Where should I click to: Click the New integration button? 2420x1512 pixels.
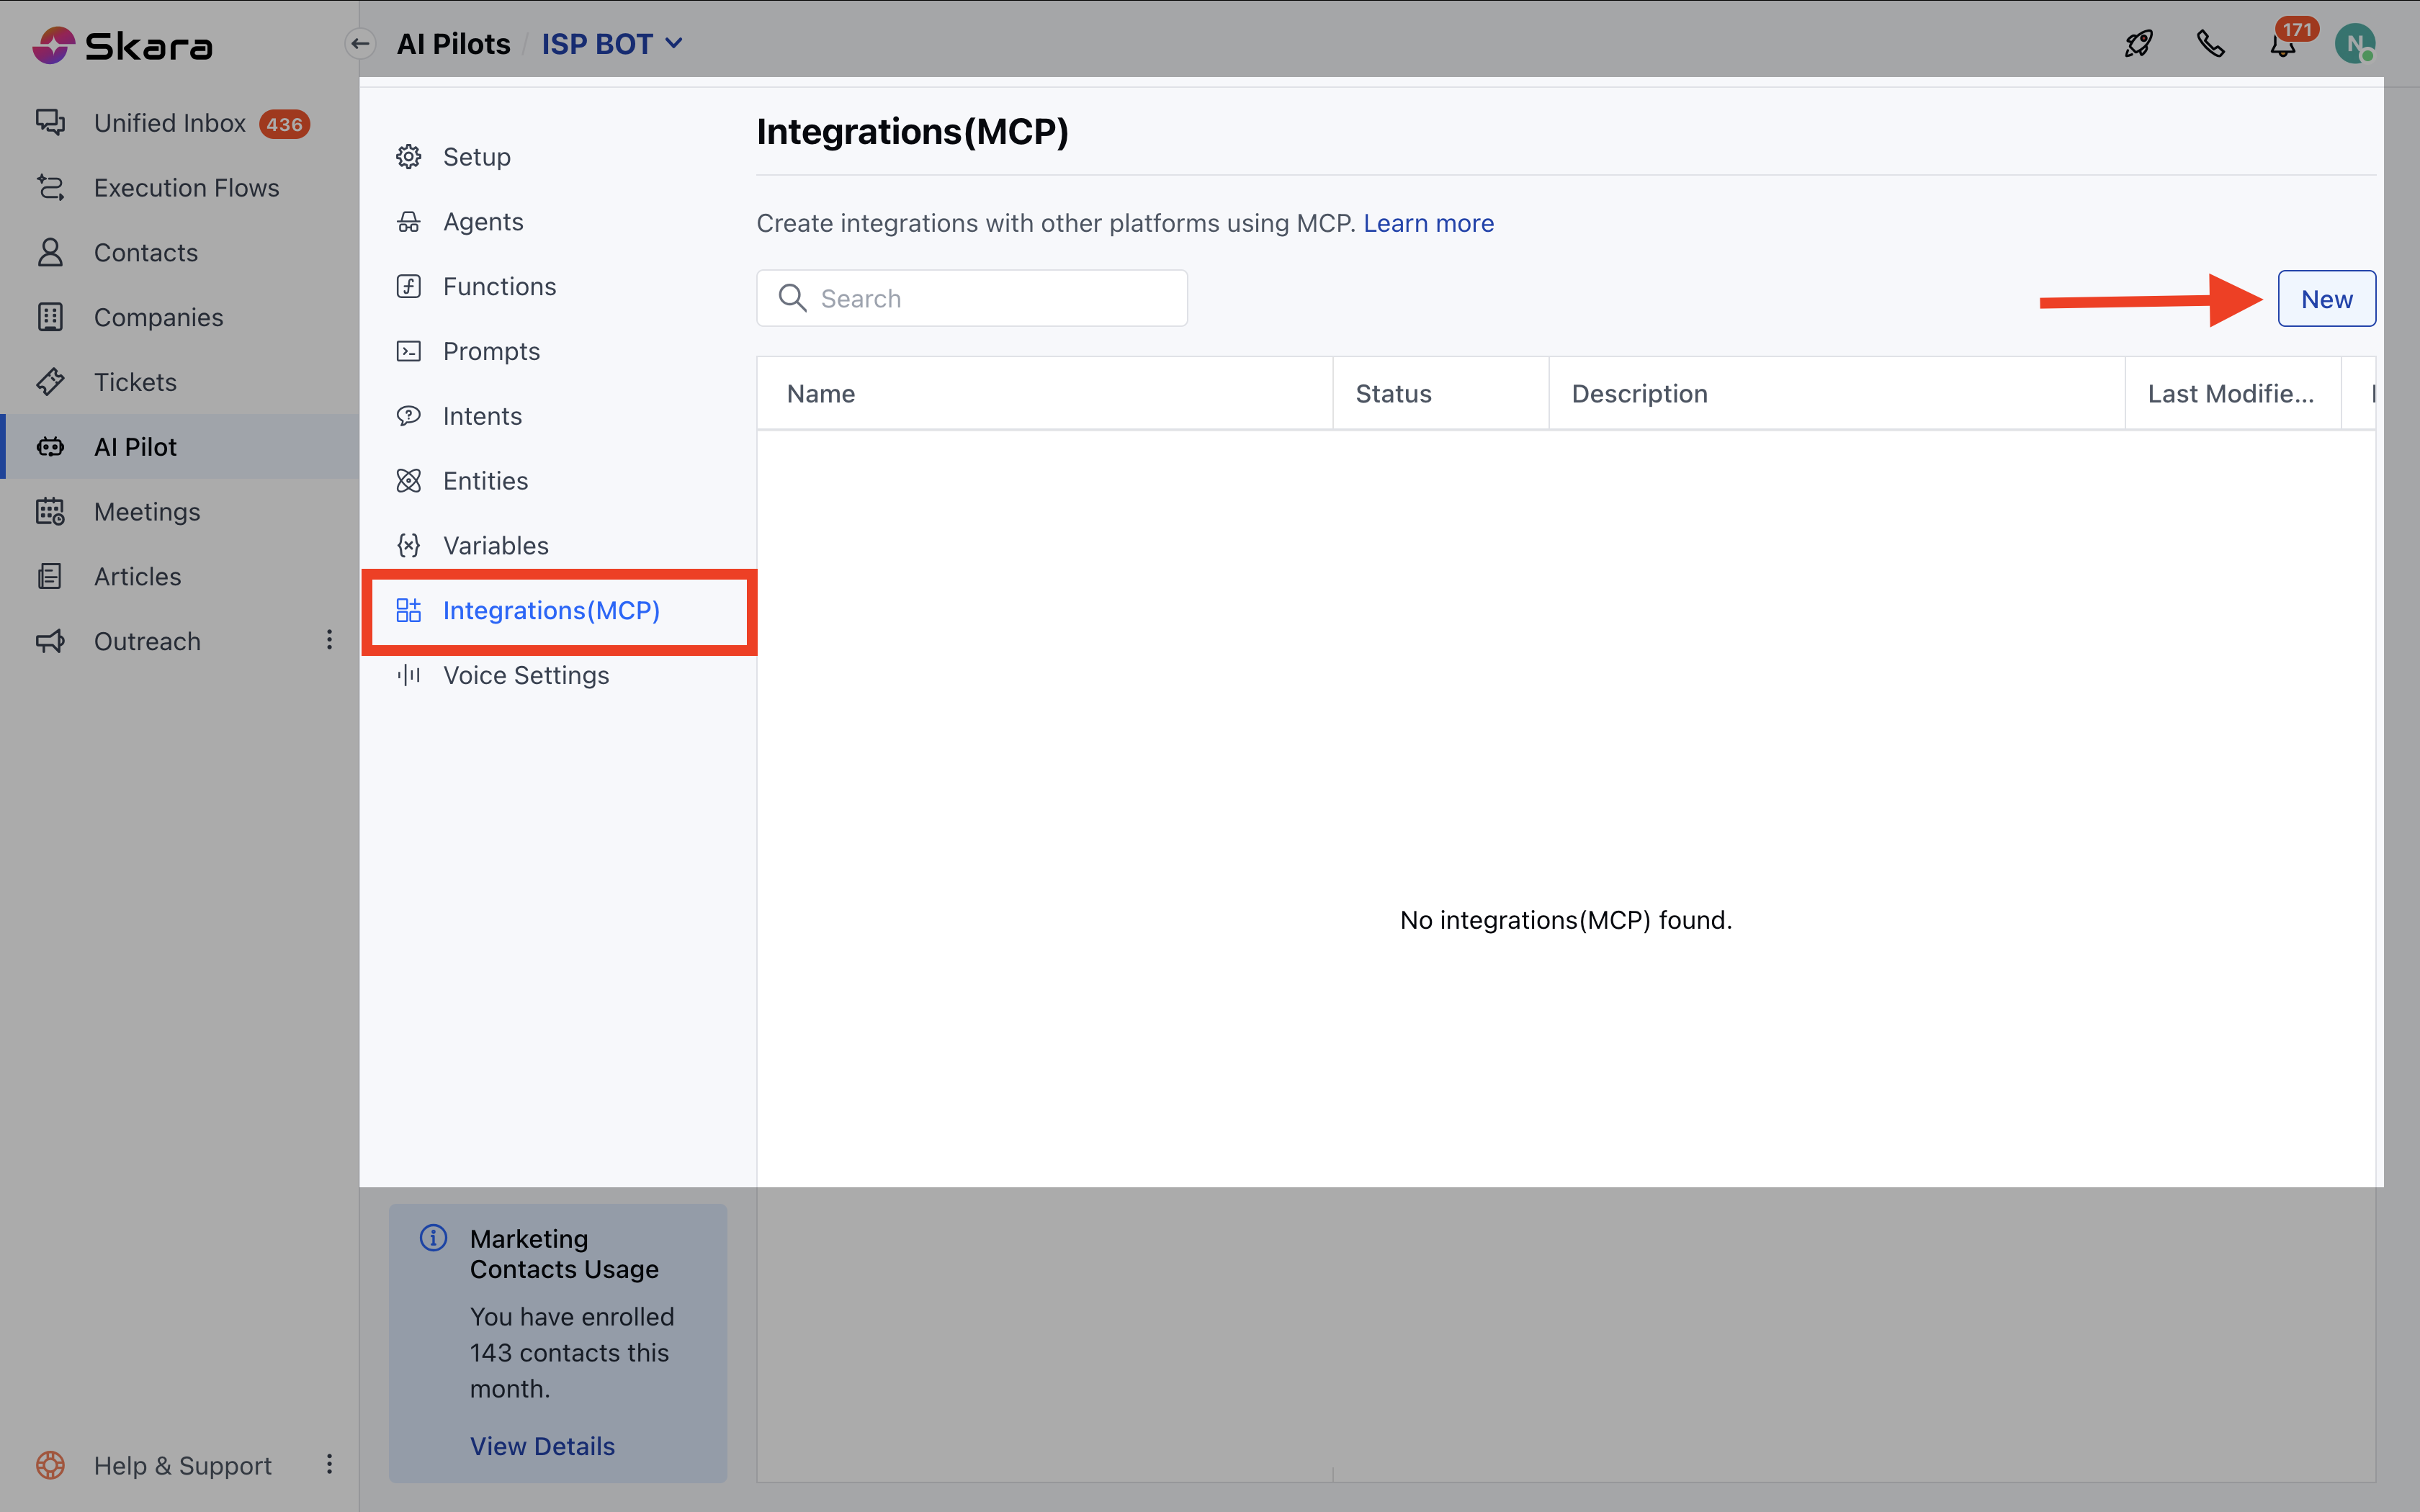point(2326,299)
